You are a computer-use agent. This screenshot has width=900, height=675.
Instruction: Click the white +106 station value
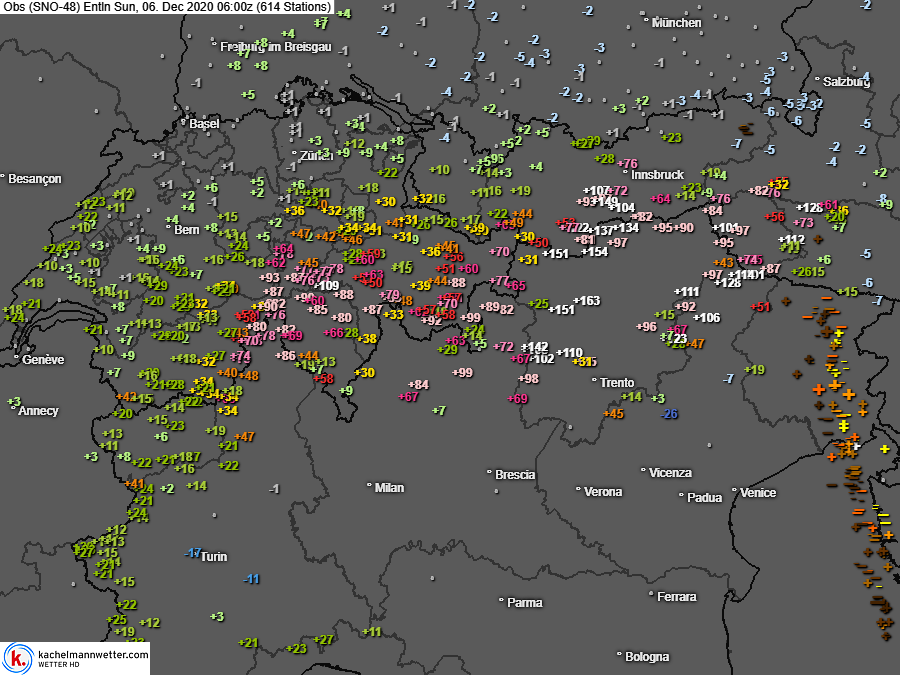(706, 317)
